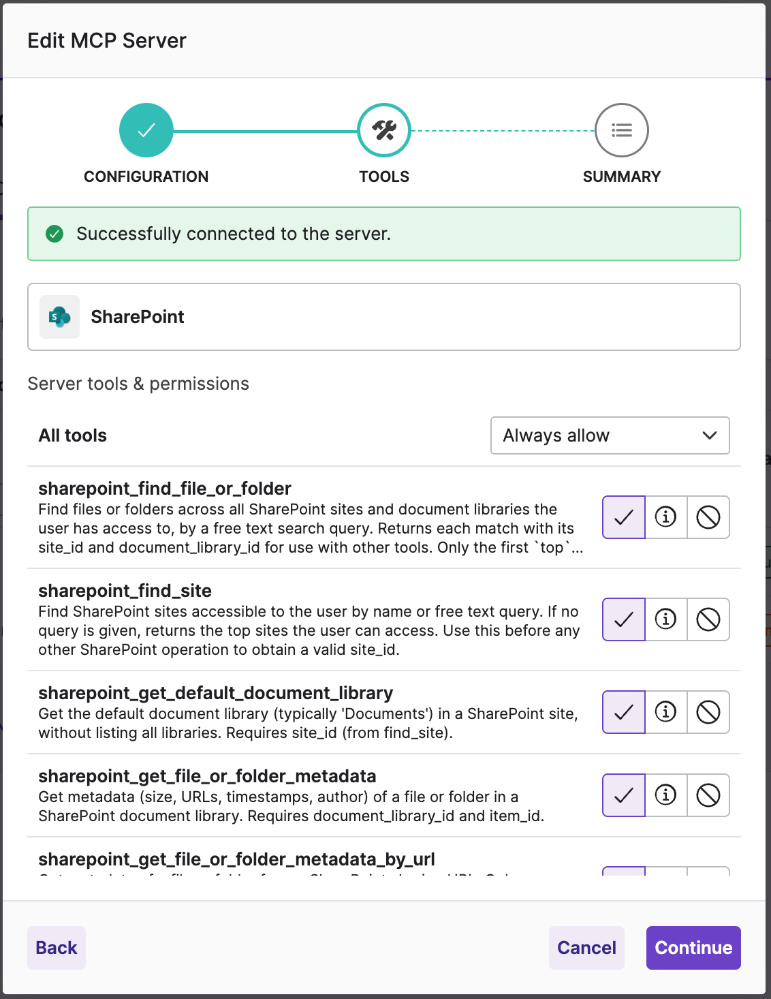View info for sharepoint_get_default_document_library
Image resolution: width=771 pixels, height=999 pixels.
tap(666, 712)
